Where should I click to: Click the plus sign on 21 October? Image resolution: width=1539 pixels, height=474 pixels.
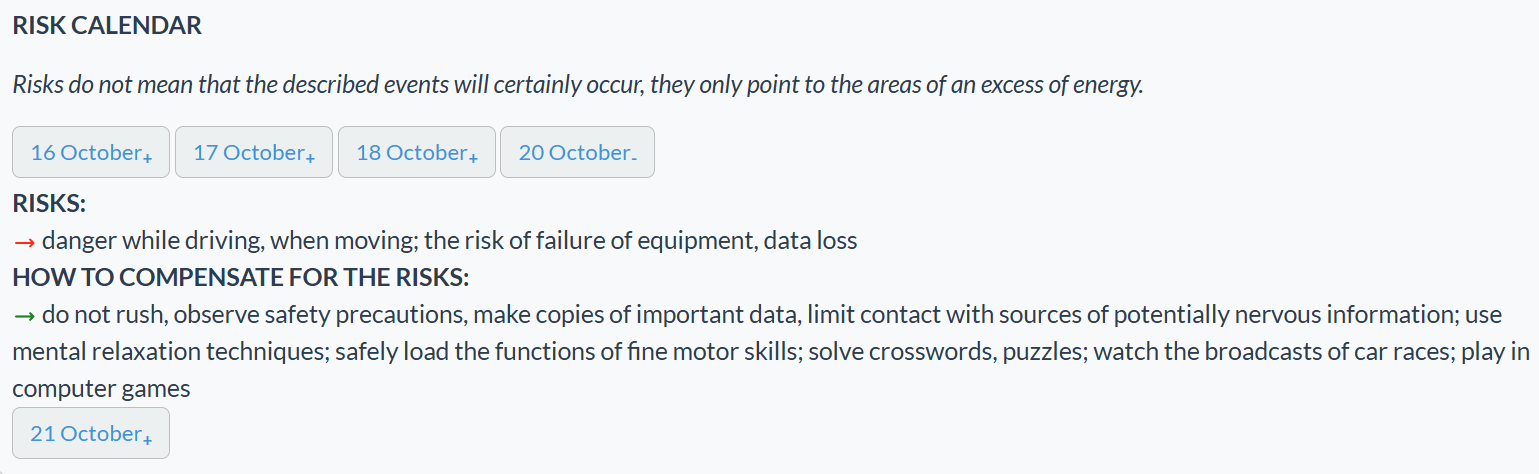click(147, 439)
